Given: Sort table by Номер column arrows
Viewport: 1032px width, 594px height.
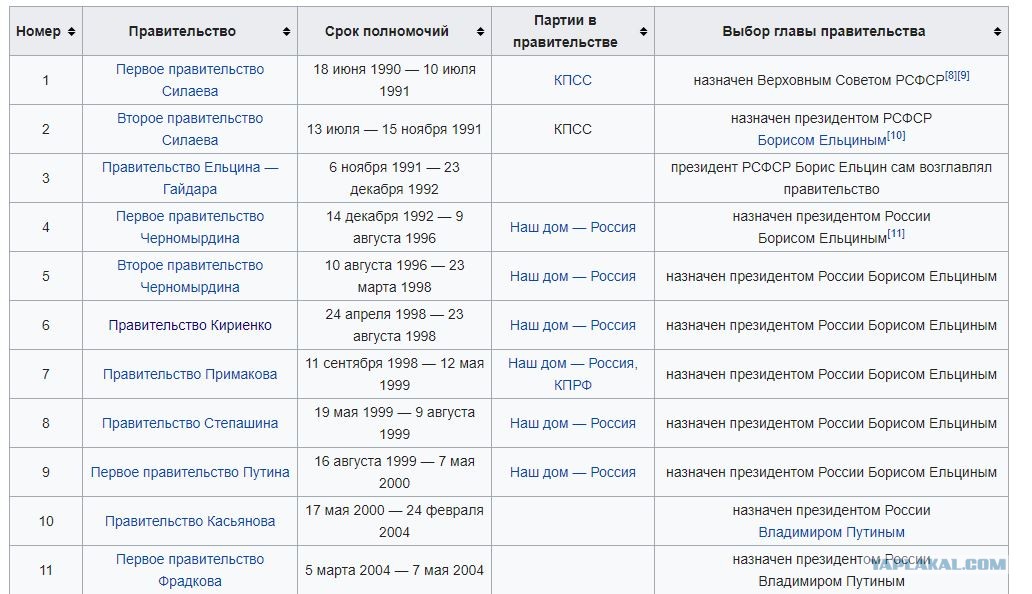Looking at the screenshot, I should tap(71, 32).
